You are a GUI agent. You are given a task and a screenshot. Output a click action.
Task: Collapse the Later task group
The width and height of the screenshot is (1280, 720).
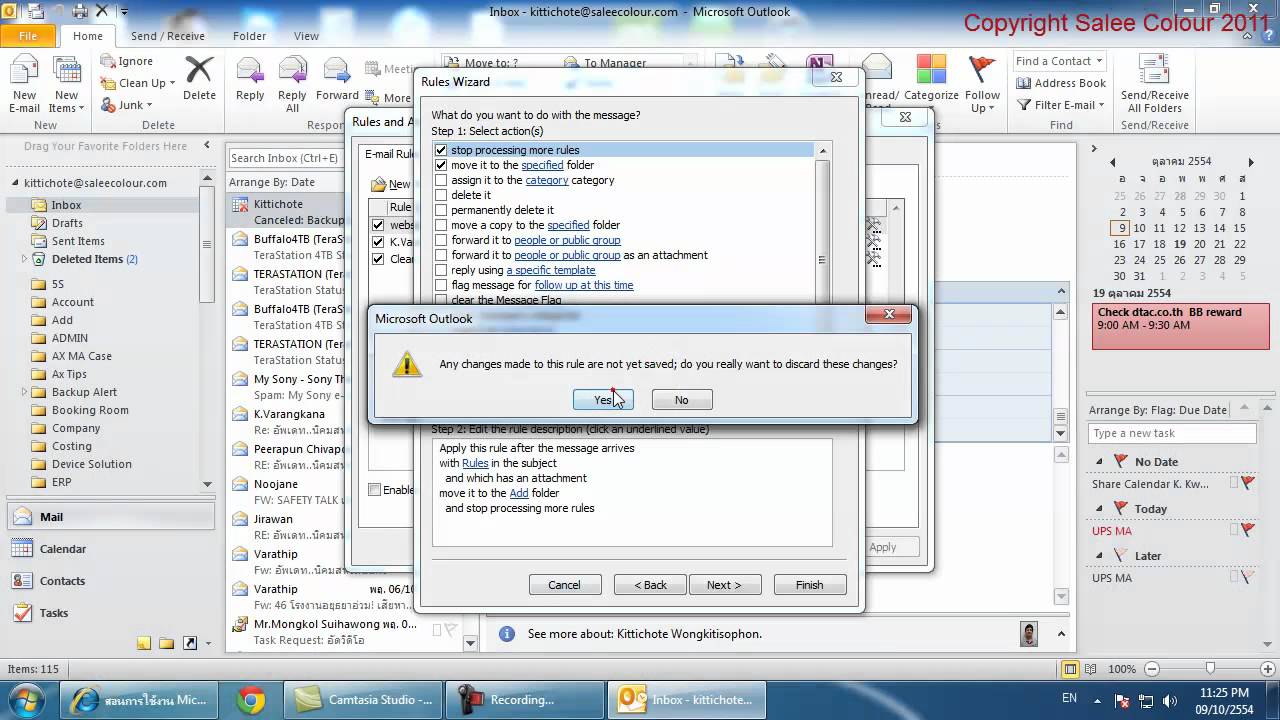[1100, 556]
